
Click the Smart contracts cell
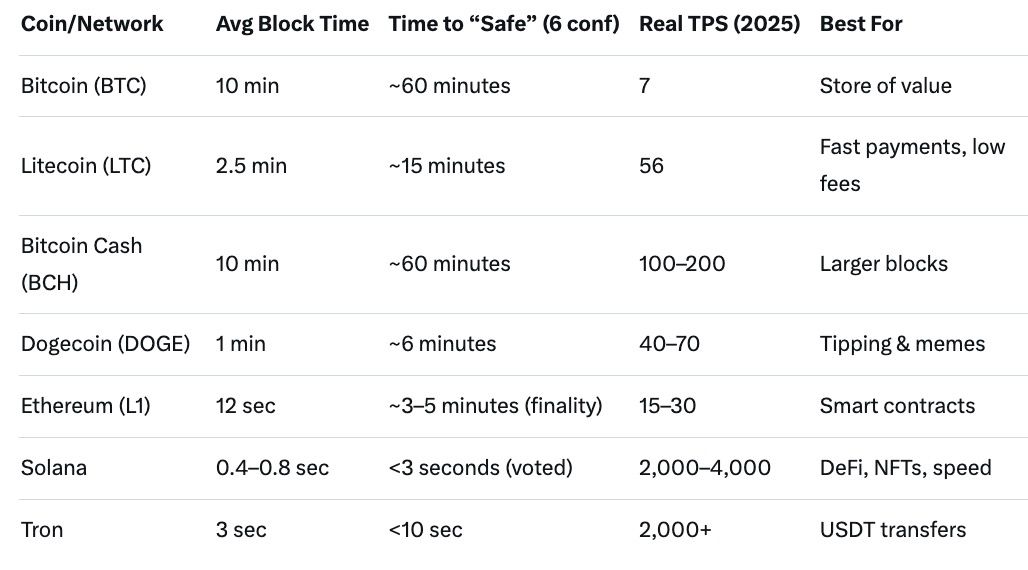pyautogui.click(x=897, y=406)
